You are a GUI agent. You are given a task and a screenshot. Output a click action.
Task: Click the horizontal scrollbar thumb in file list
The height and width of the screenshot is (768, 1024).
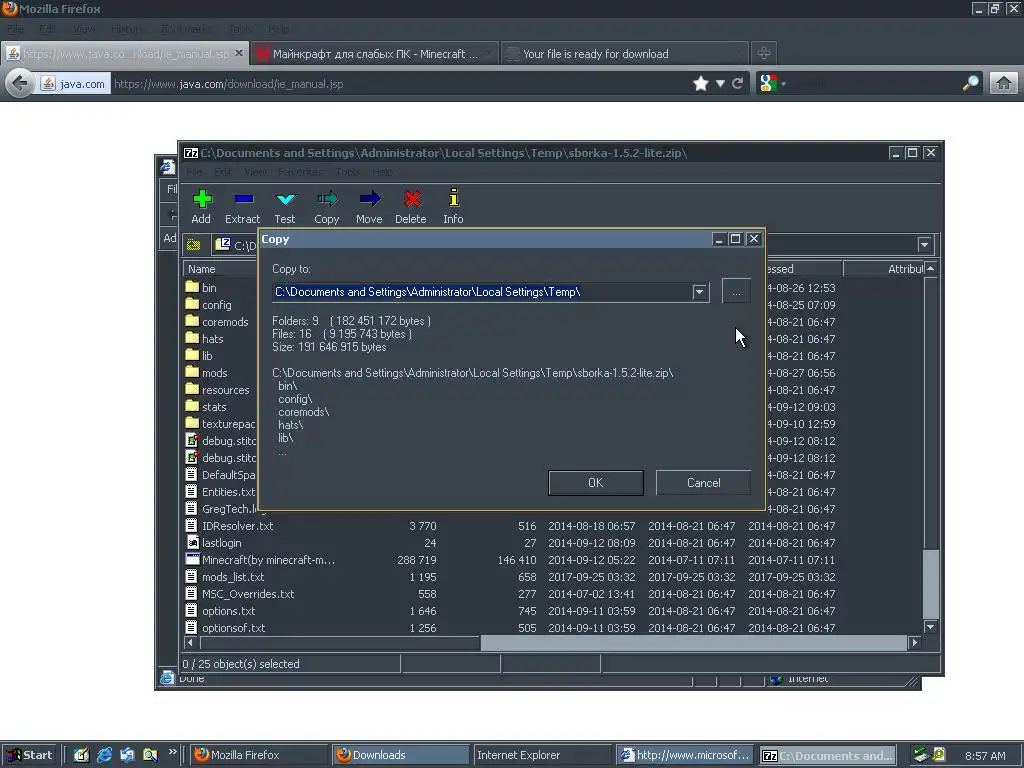(693, 643)
